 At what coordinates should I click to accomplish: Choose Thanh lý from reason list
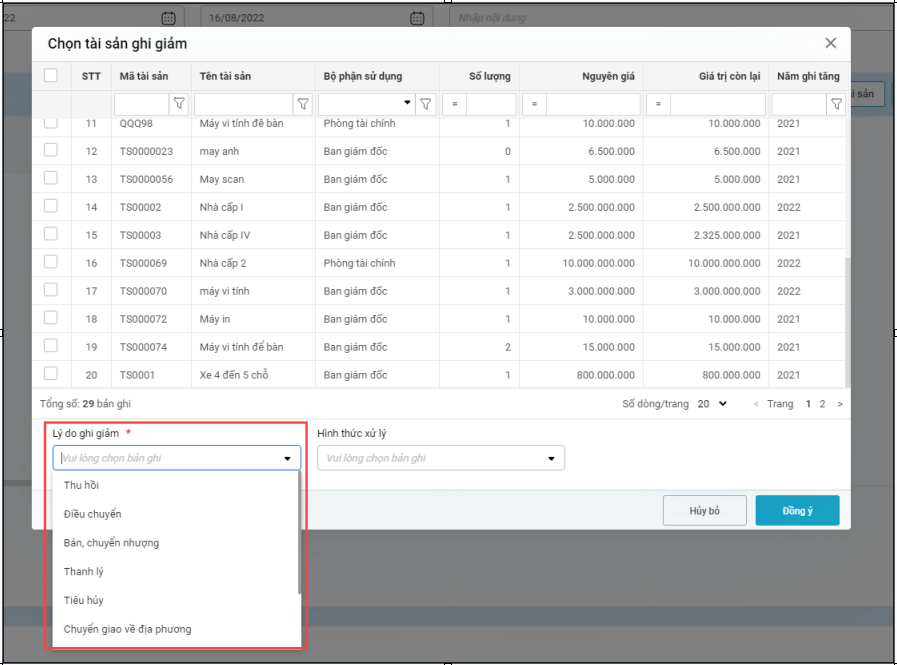pyautogui.click(x=84, y=572)
